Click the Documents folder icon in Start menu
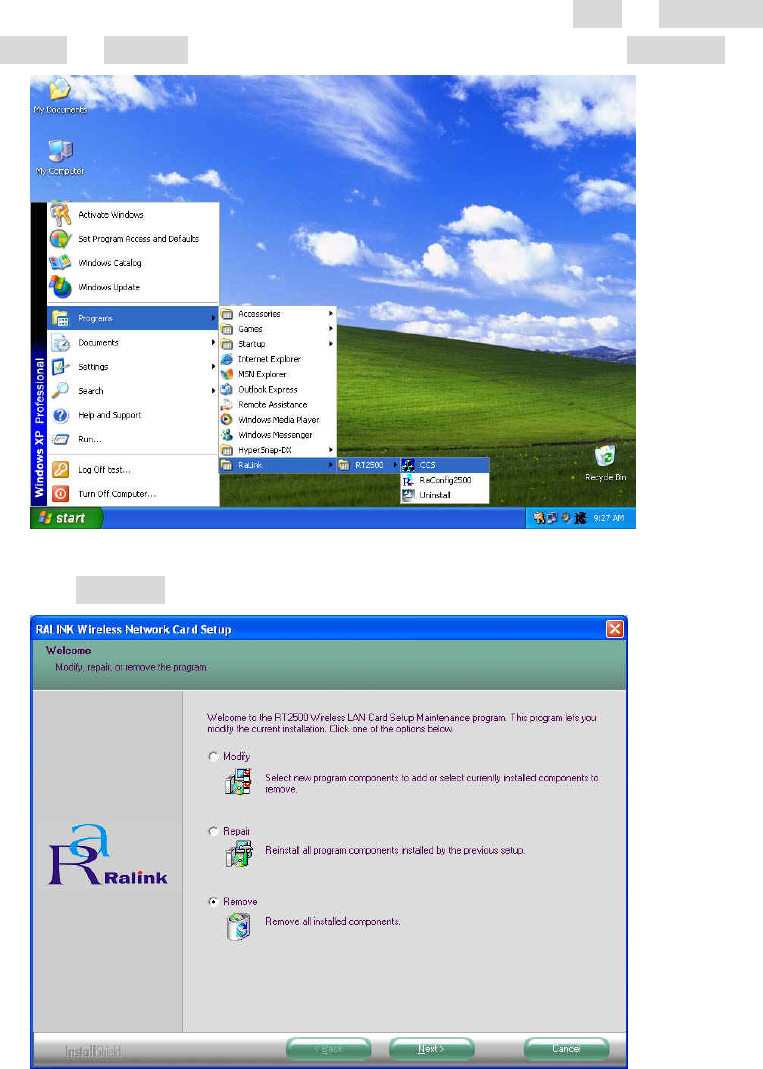Image resolution: width=763 pixels, height=1069 pixels. [61, 342]
